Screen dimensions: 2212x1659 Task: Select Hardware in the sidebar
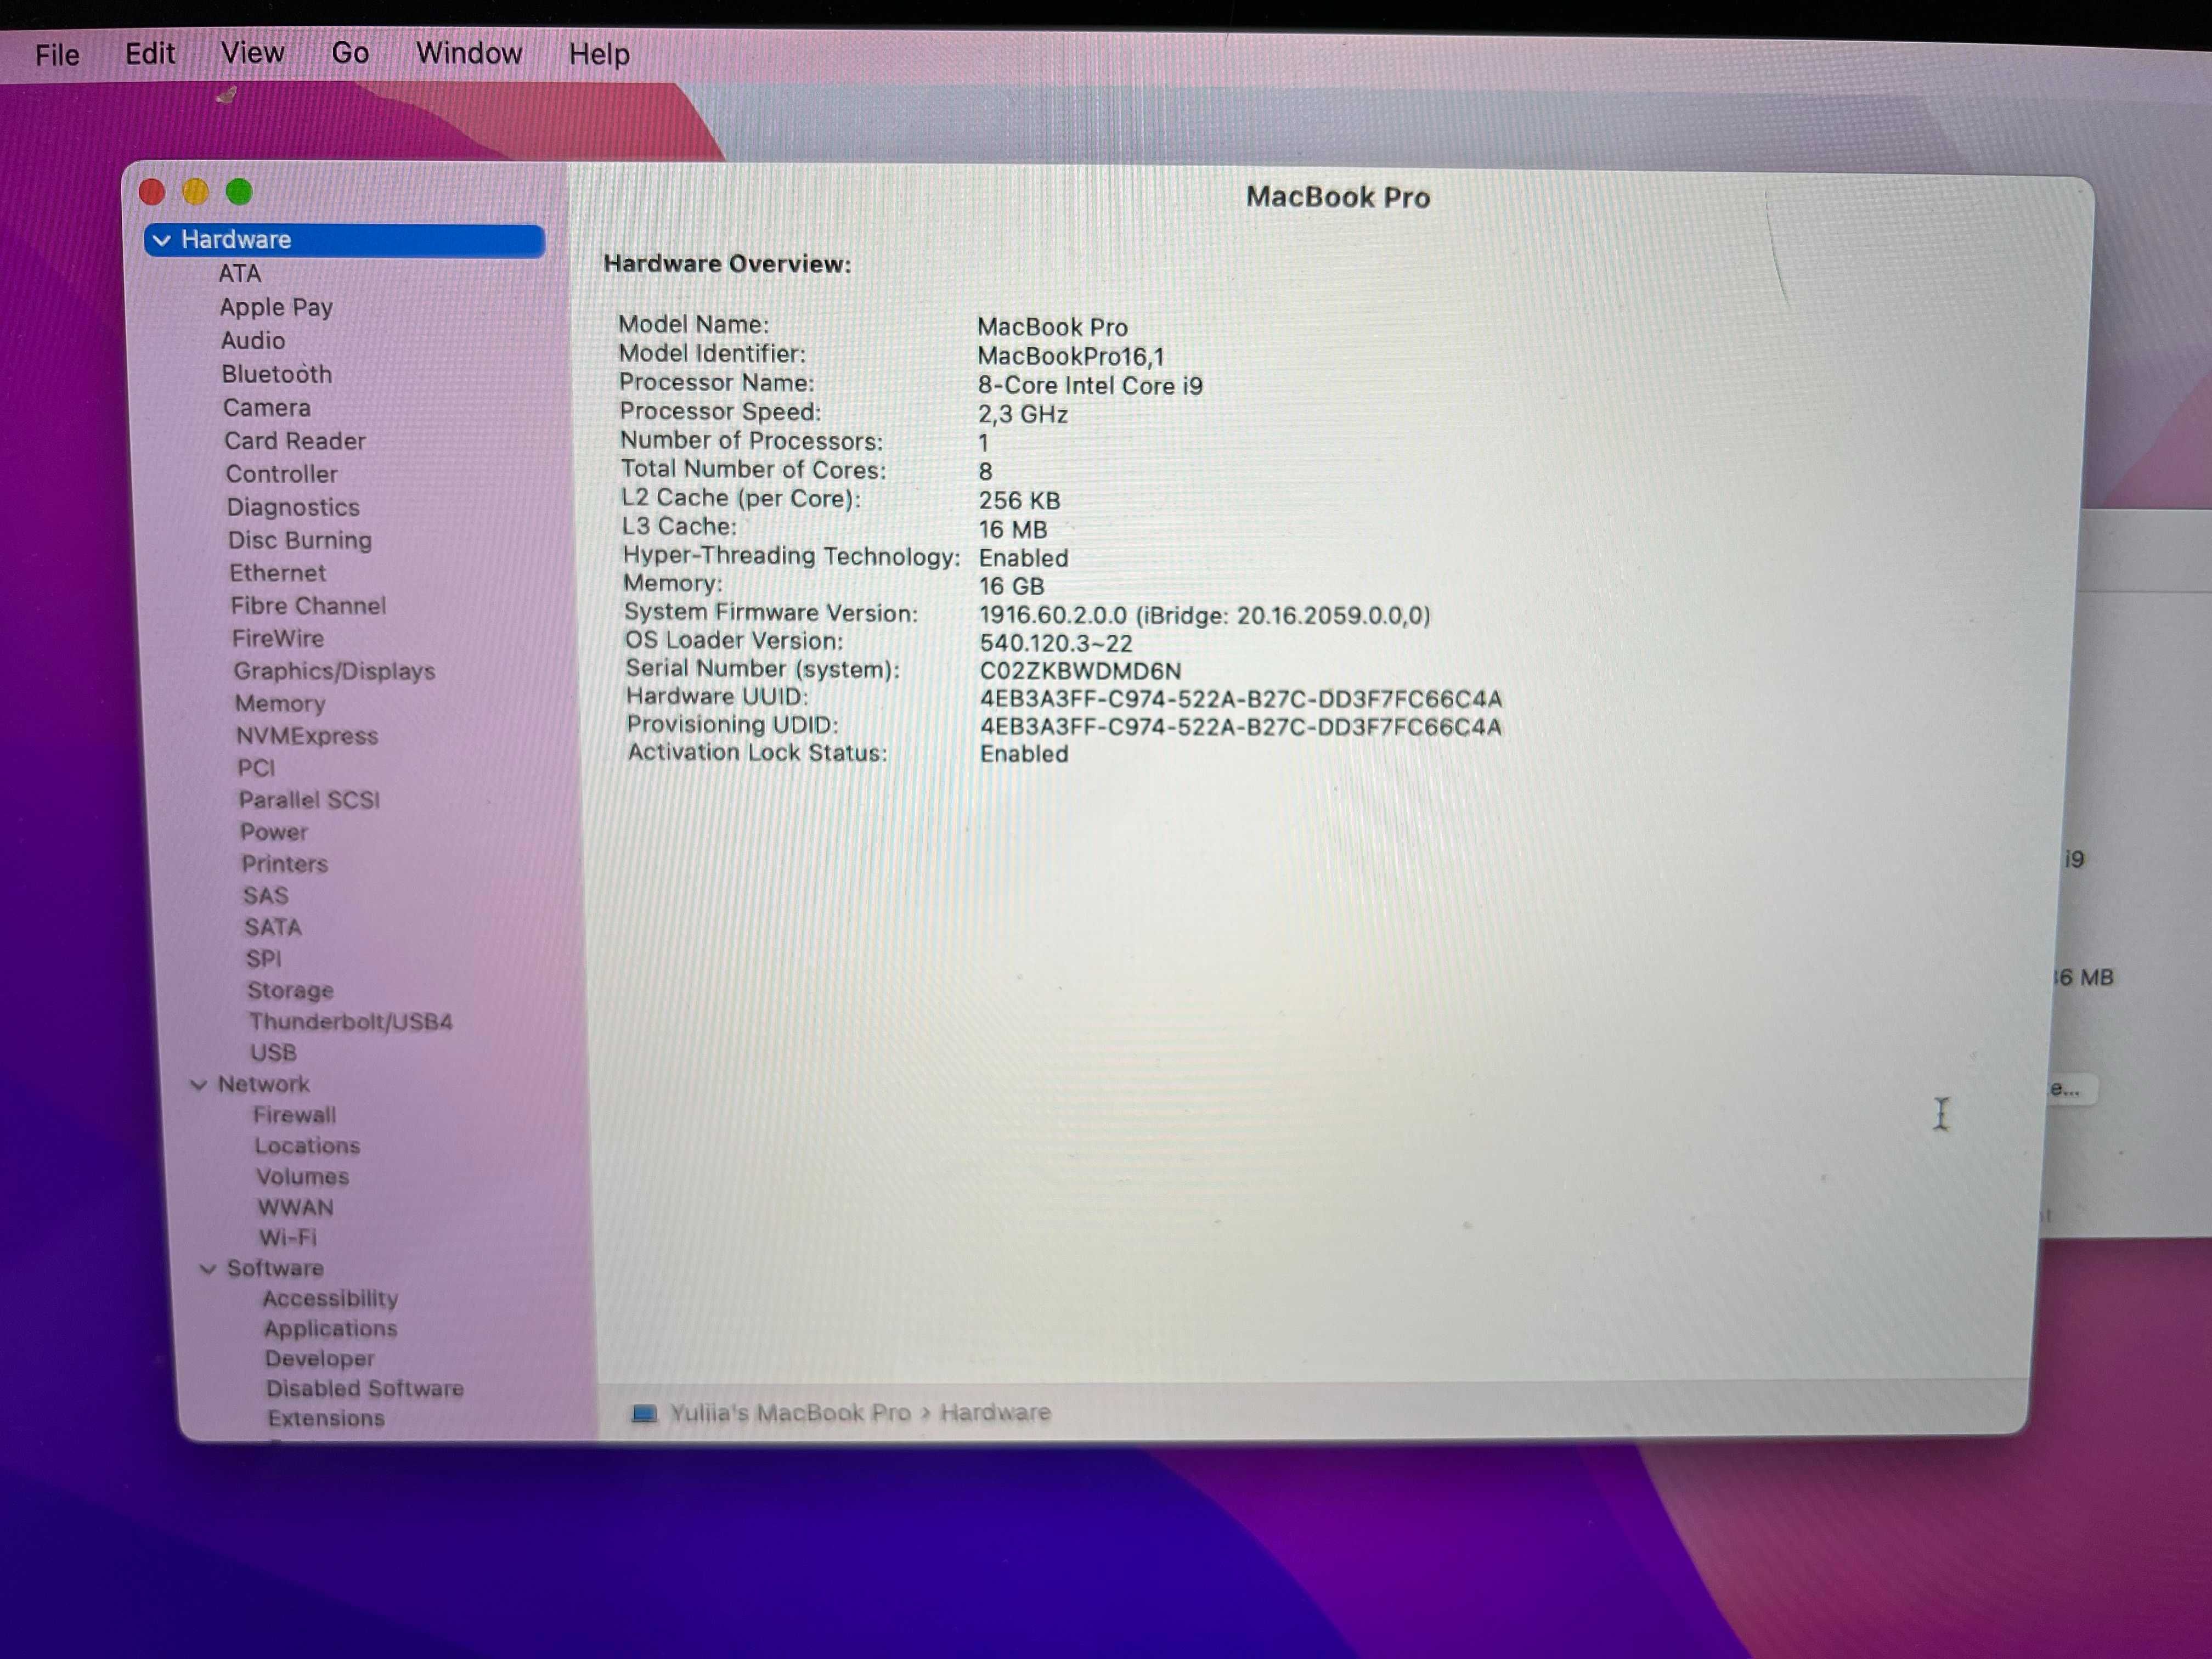344,240
